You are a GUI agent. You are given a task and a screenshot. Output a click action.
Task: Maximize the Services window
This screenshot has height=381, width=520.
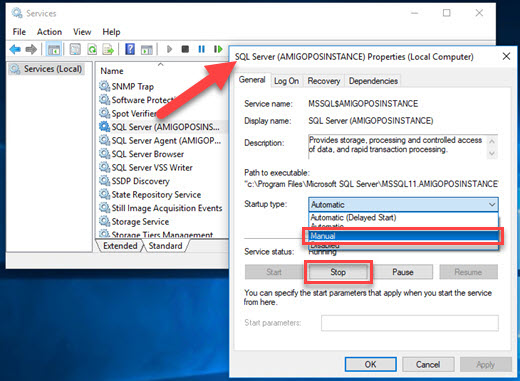click(447, 13)
